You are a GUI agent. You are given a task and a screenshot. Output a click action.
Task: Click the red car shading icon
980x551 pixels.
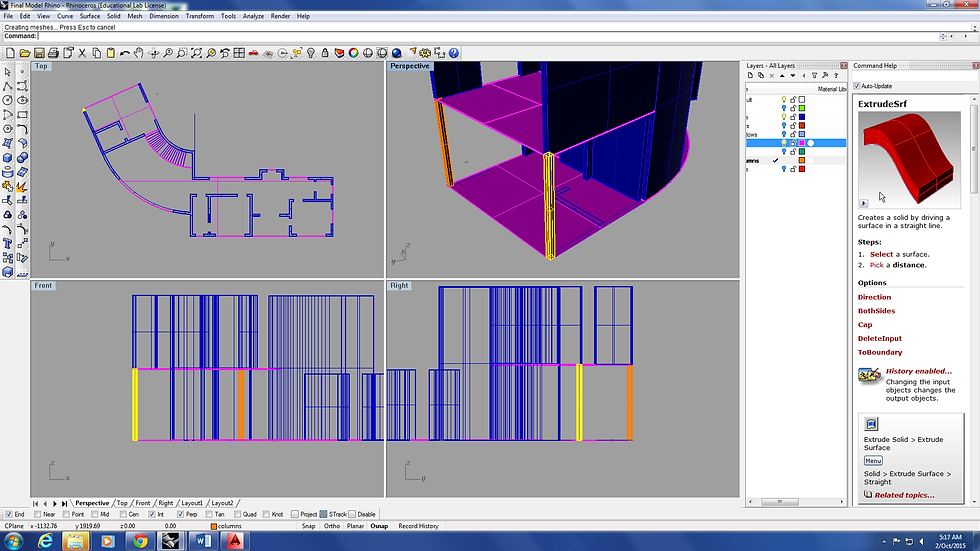(253, 53)
